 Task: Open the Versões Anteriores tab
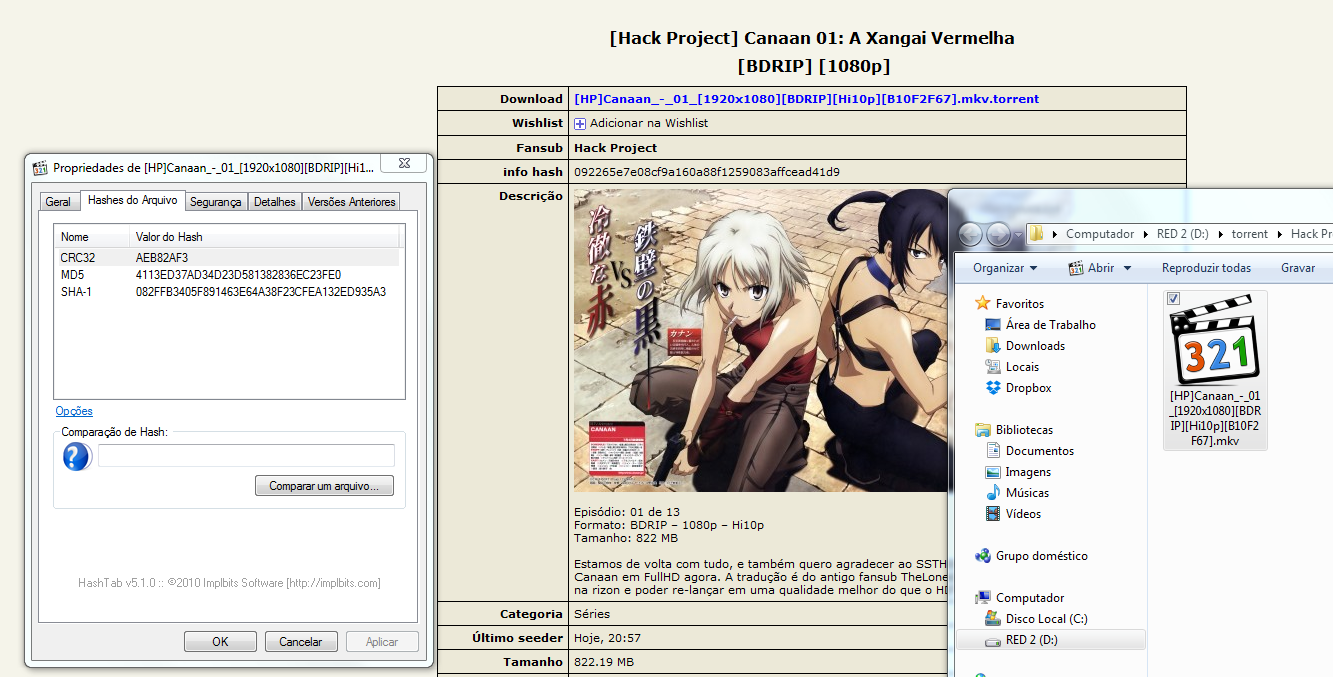point(352,202)
